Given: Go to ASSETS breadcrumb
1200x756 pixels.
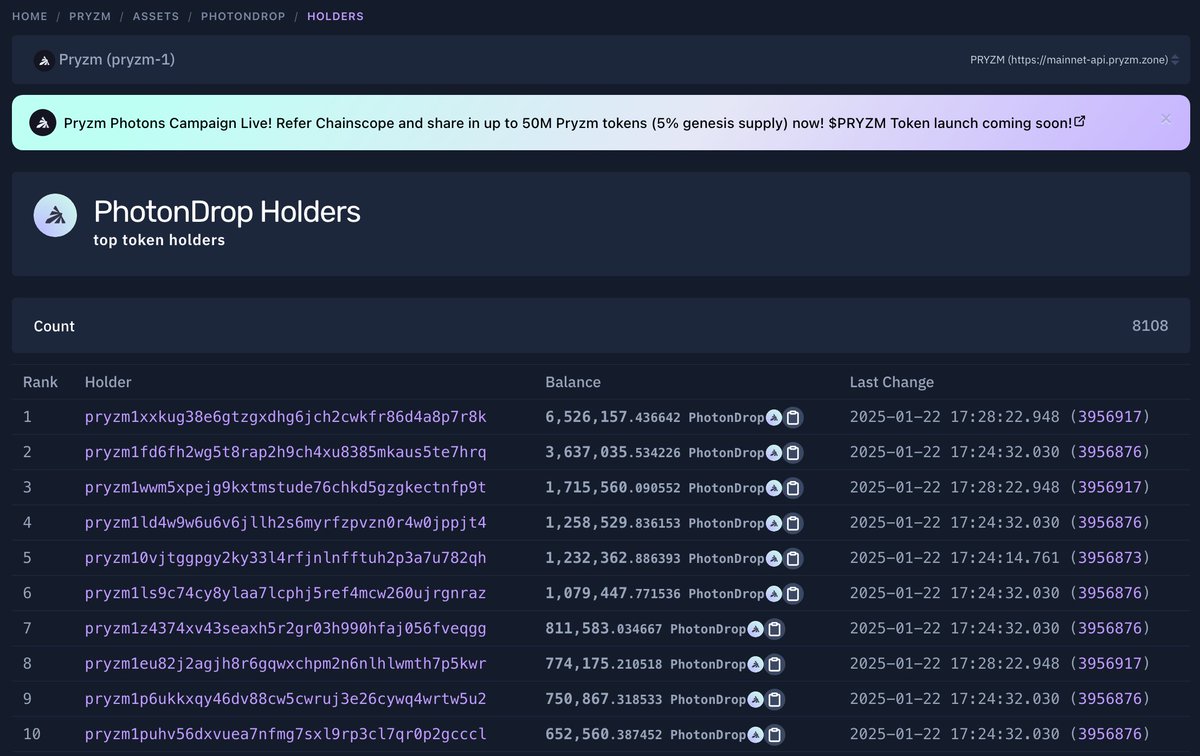Looking at the screenshot, I should [155, 17].
